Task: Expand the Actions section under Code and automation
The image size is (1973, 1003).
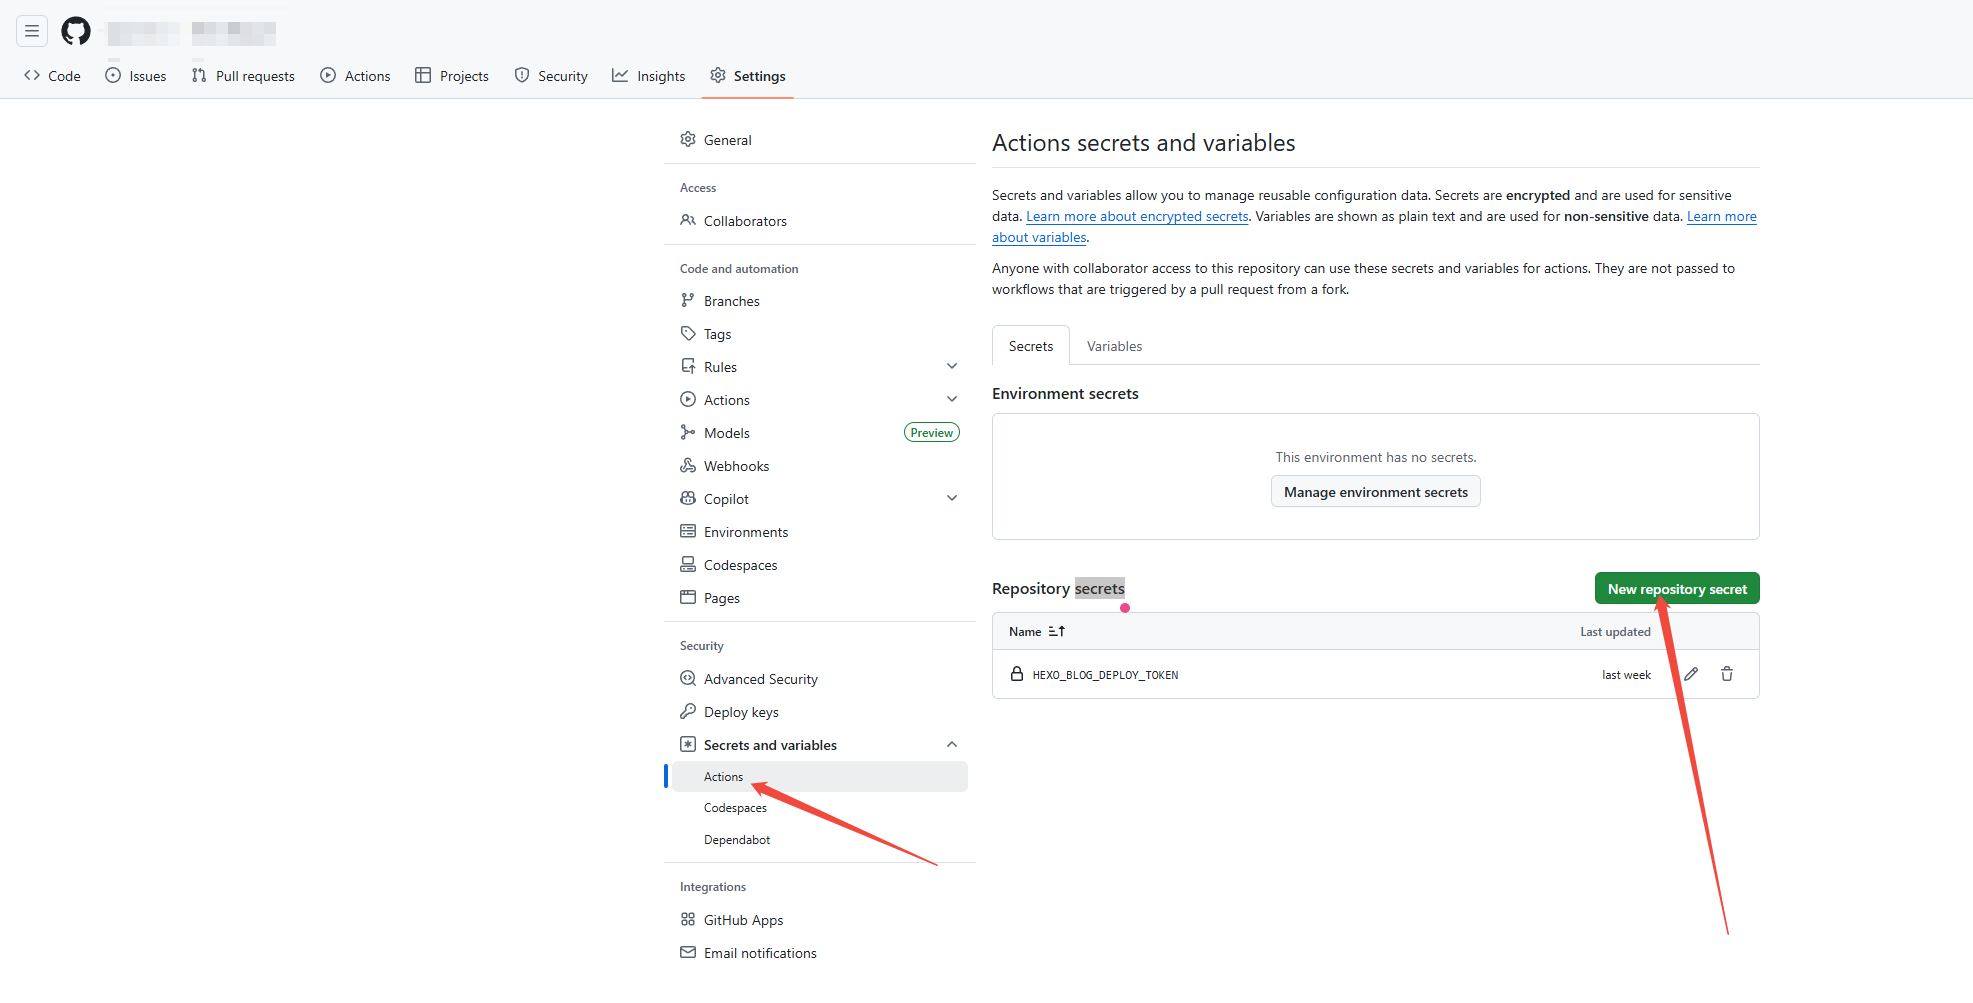Action: pos(952,400)
